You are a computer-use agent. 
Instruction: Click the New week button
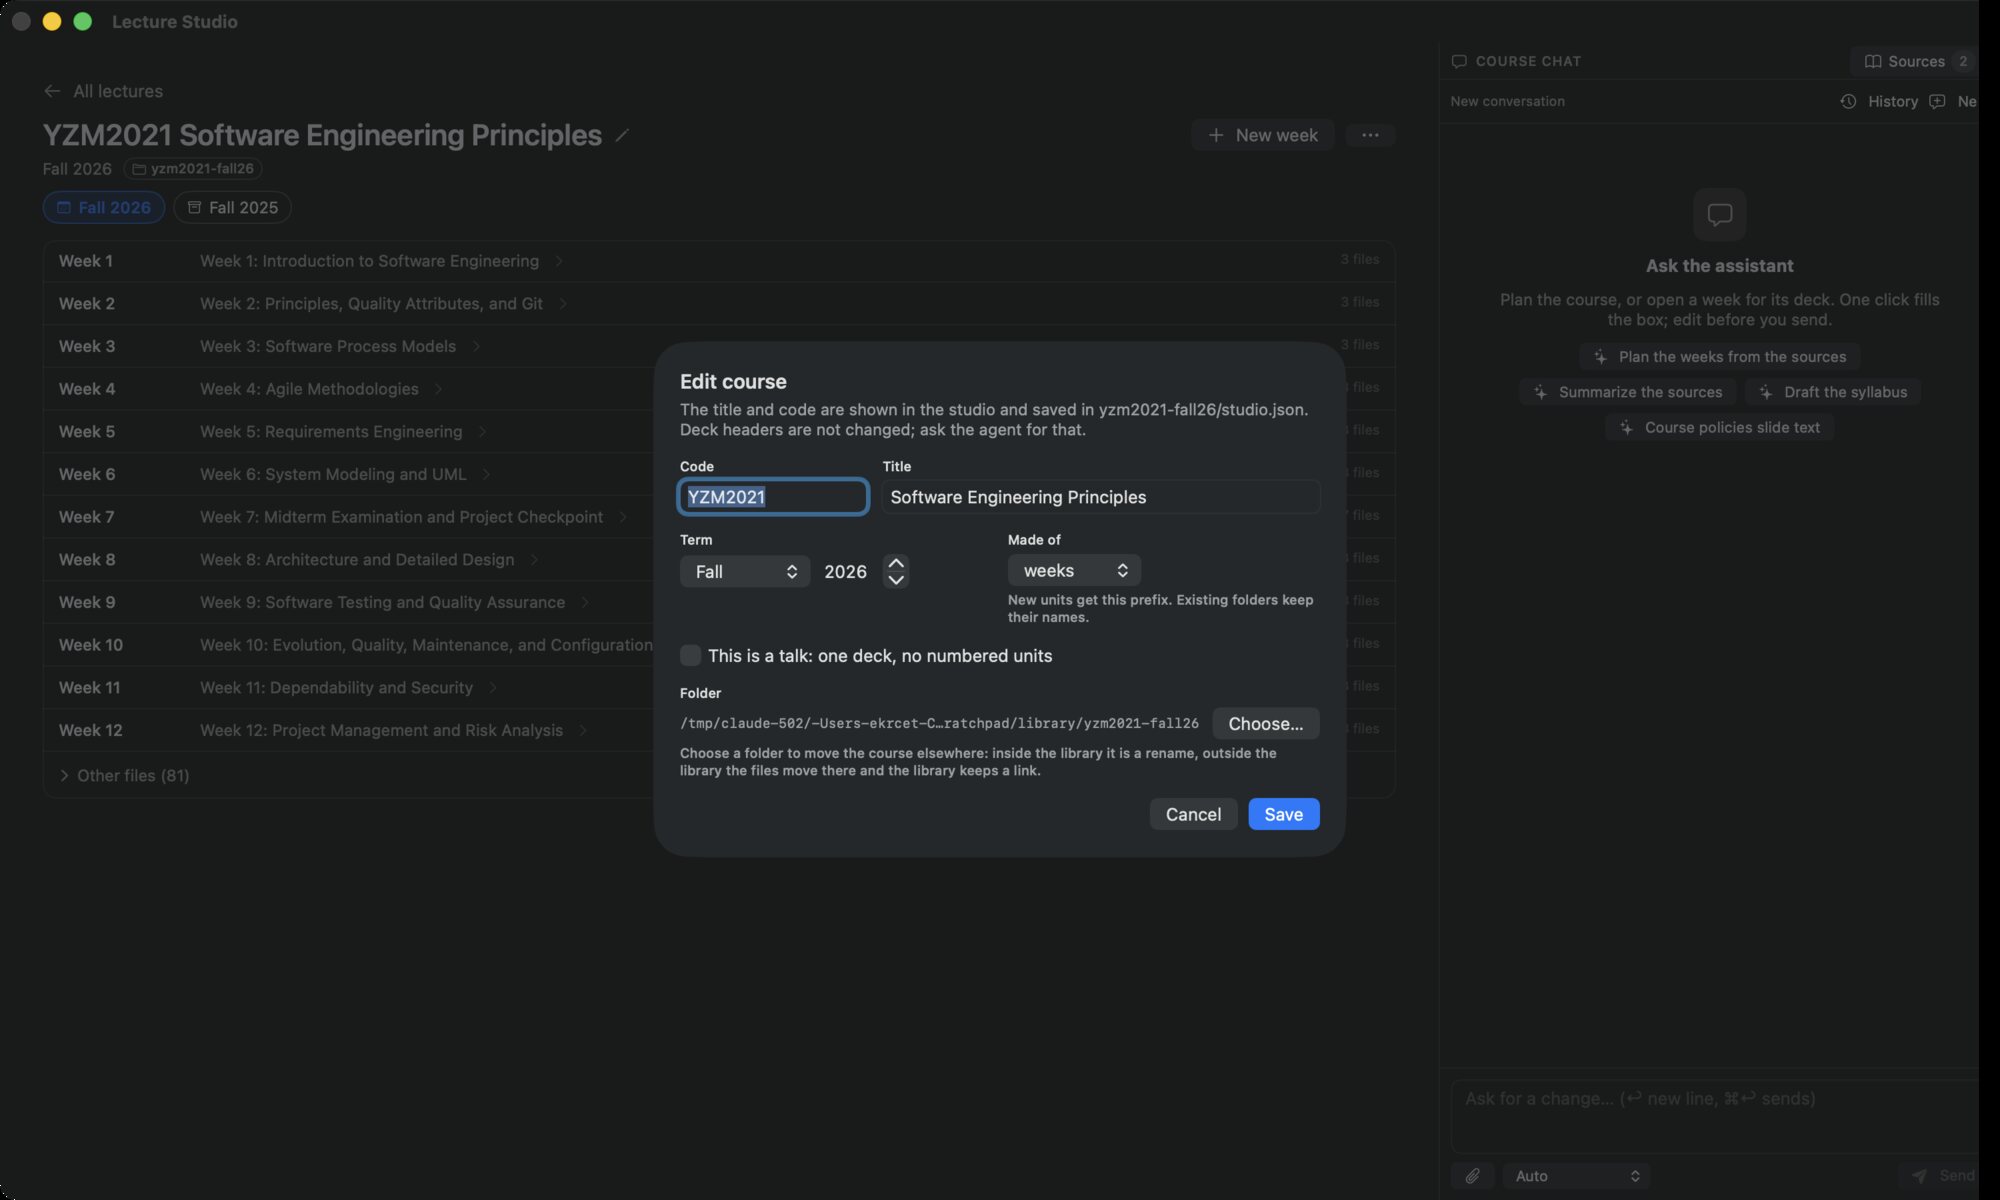point(1263,135)
